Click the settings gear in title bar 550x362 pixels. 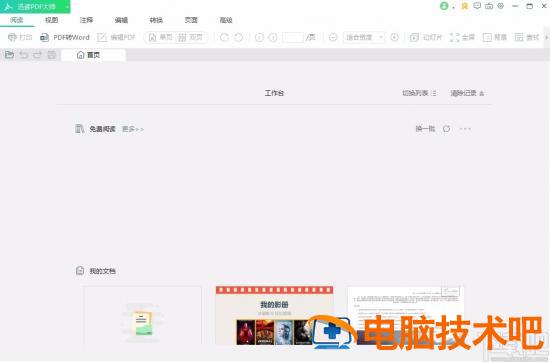click(x=501, y=6)
